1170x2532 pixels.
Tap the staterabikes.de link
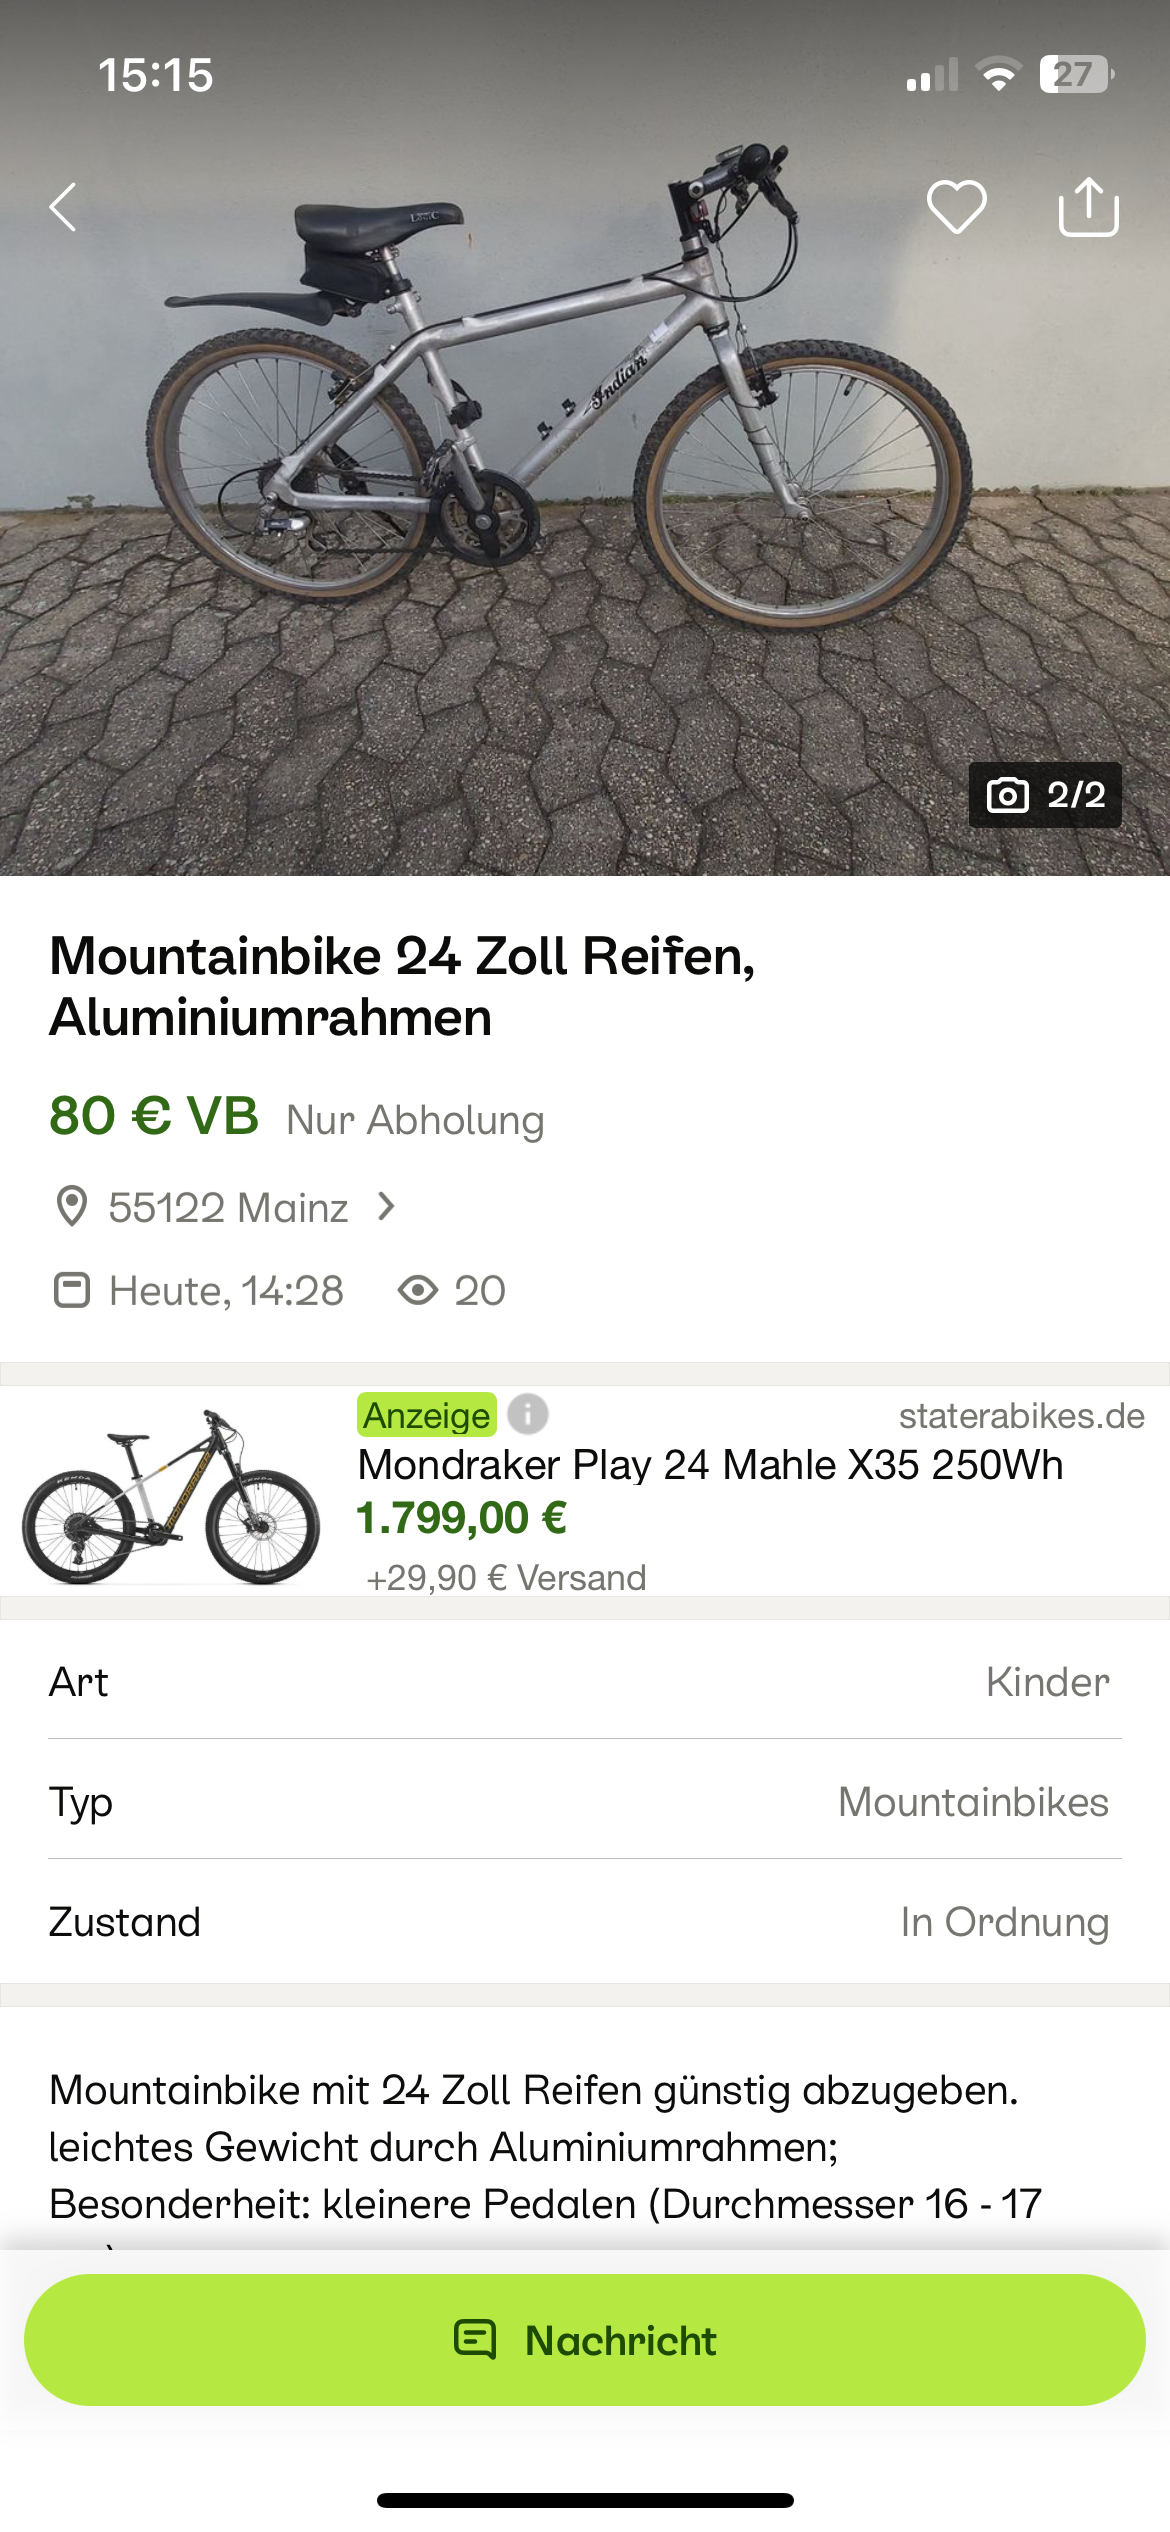[x=1021, y=1416]
